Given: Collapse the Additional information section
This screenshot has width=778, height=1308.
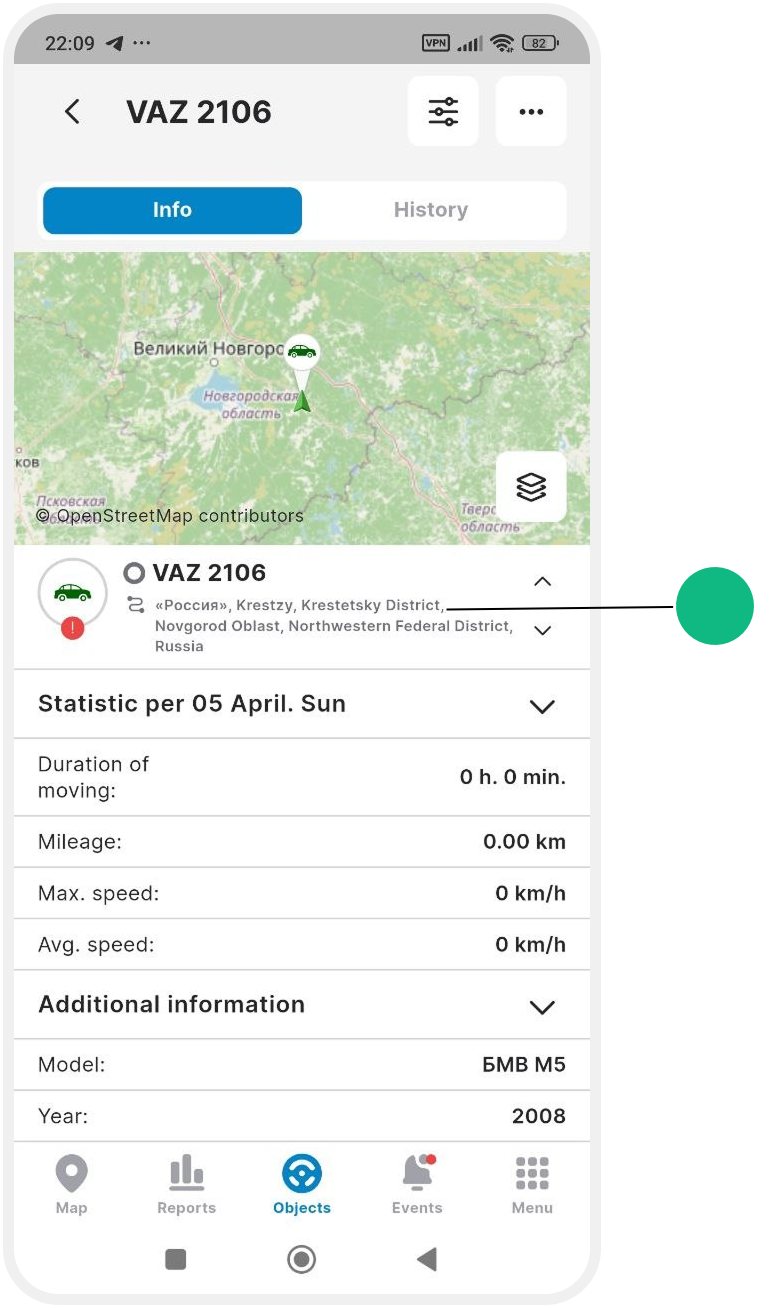Looking at the screenshot, I should (x=542, y=1007).
